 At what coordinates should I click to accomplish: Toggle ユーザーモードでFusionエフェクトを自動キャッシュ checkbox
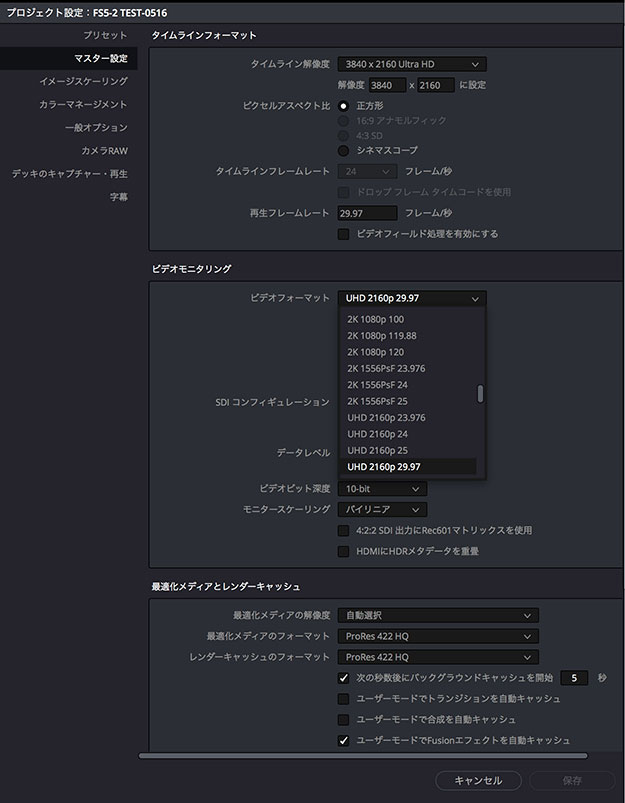coord(344,741)
